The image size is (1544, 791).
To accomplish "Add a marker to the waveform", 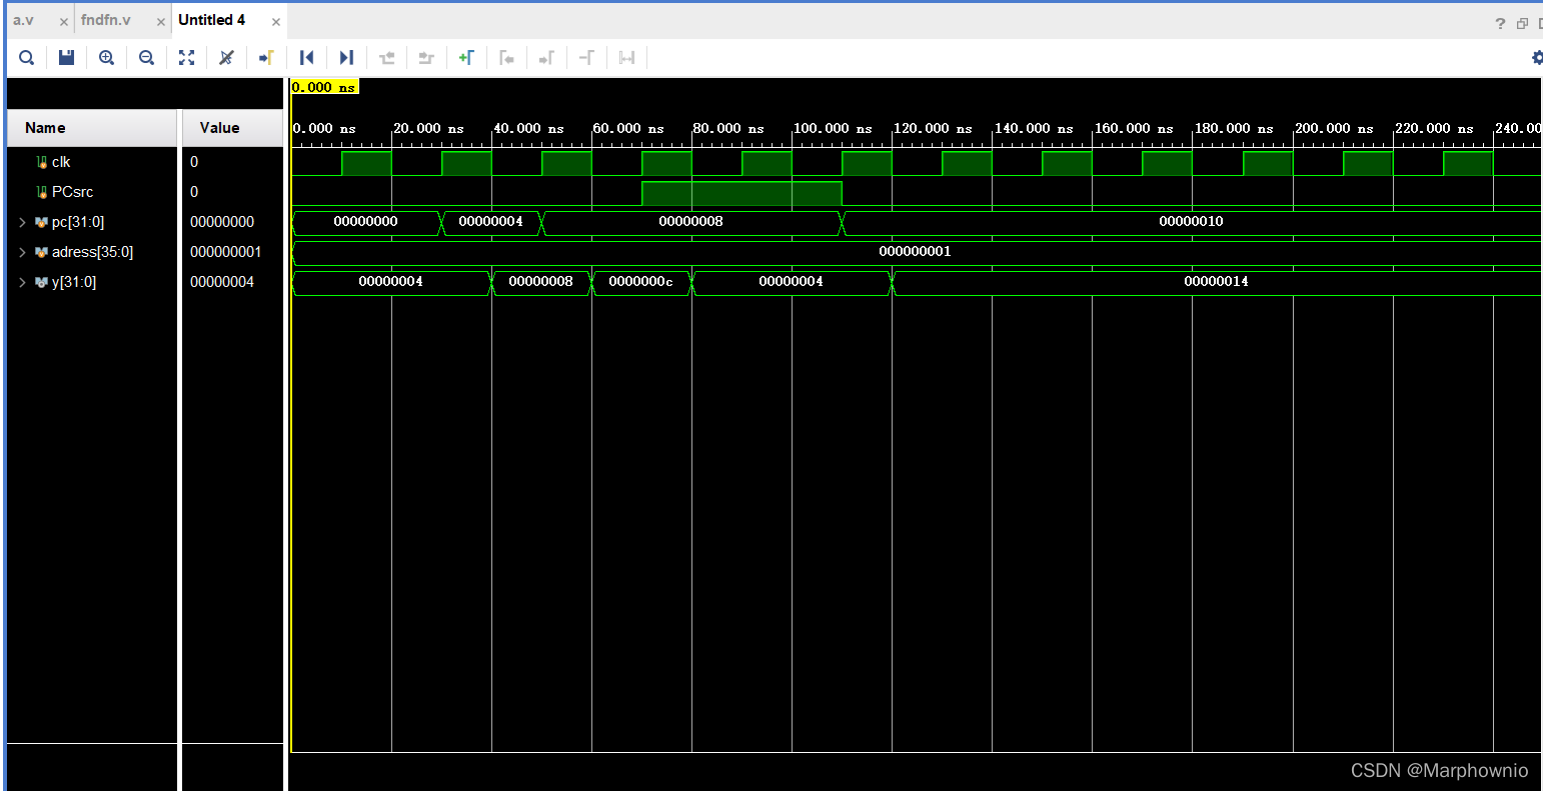I will click(467, 58).
